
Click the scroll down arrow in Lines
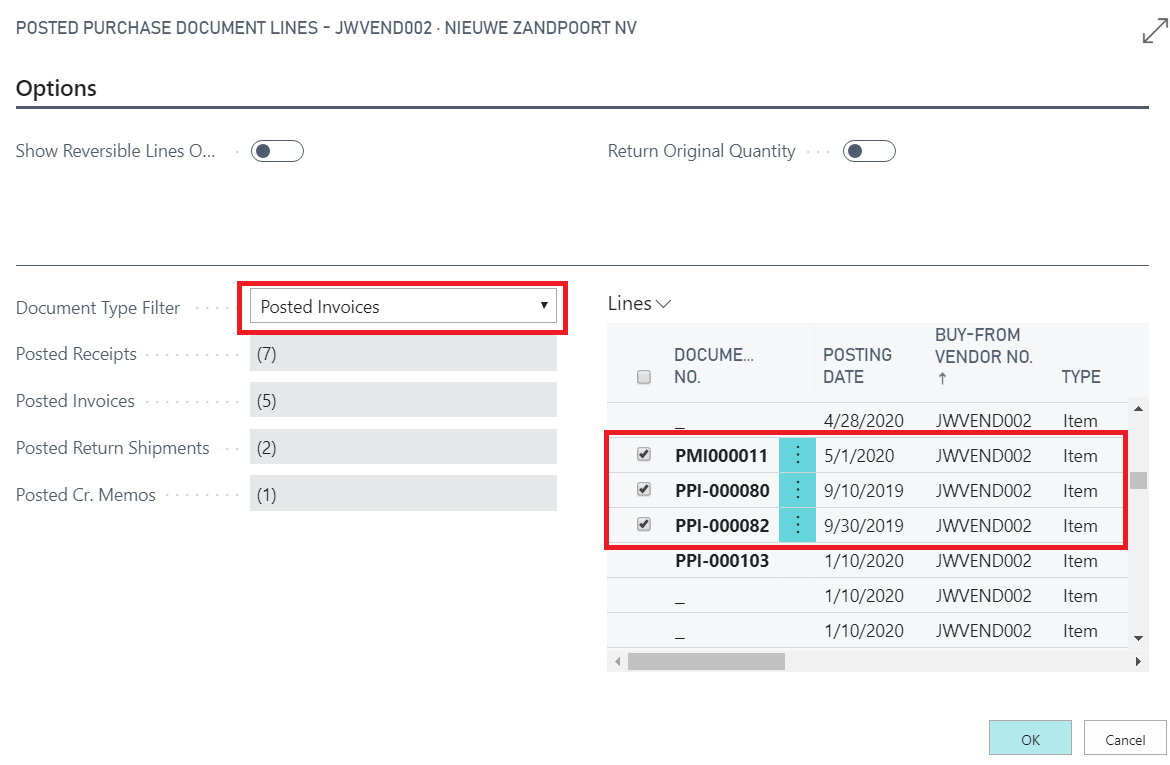(1138, 638)
